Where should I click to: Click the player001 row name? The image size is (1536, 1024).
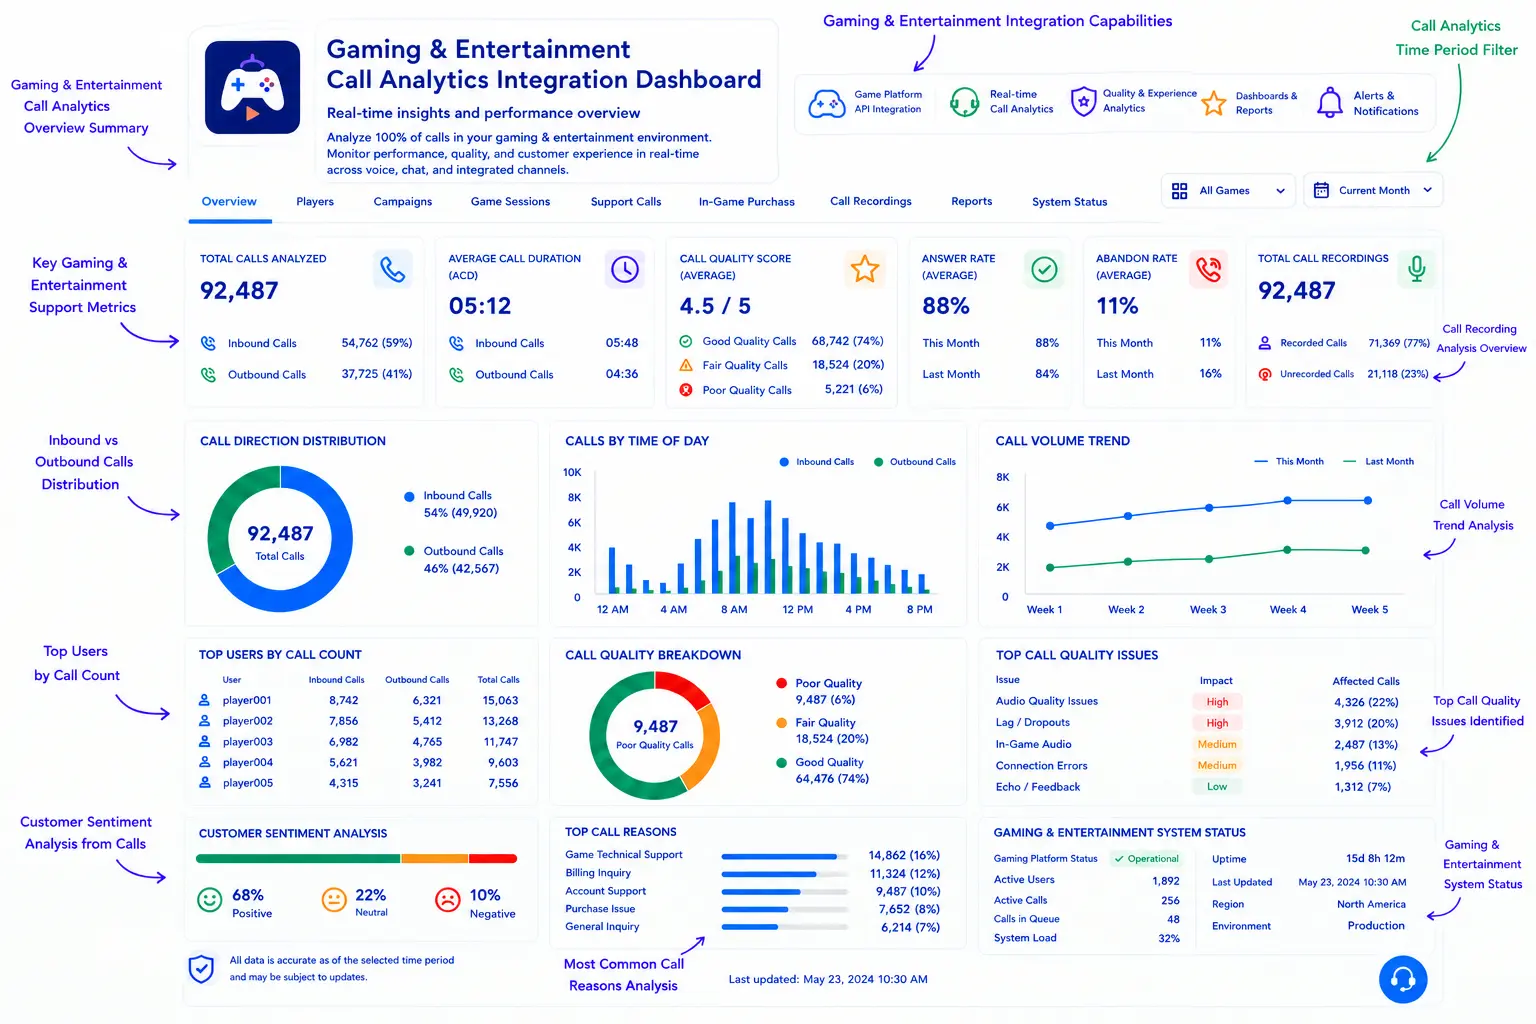(247, 700)
